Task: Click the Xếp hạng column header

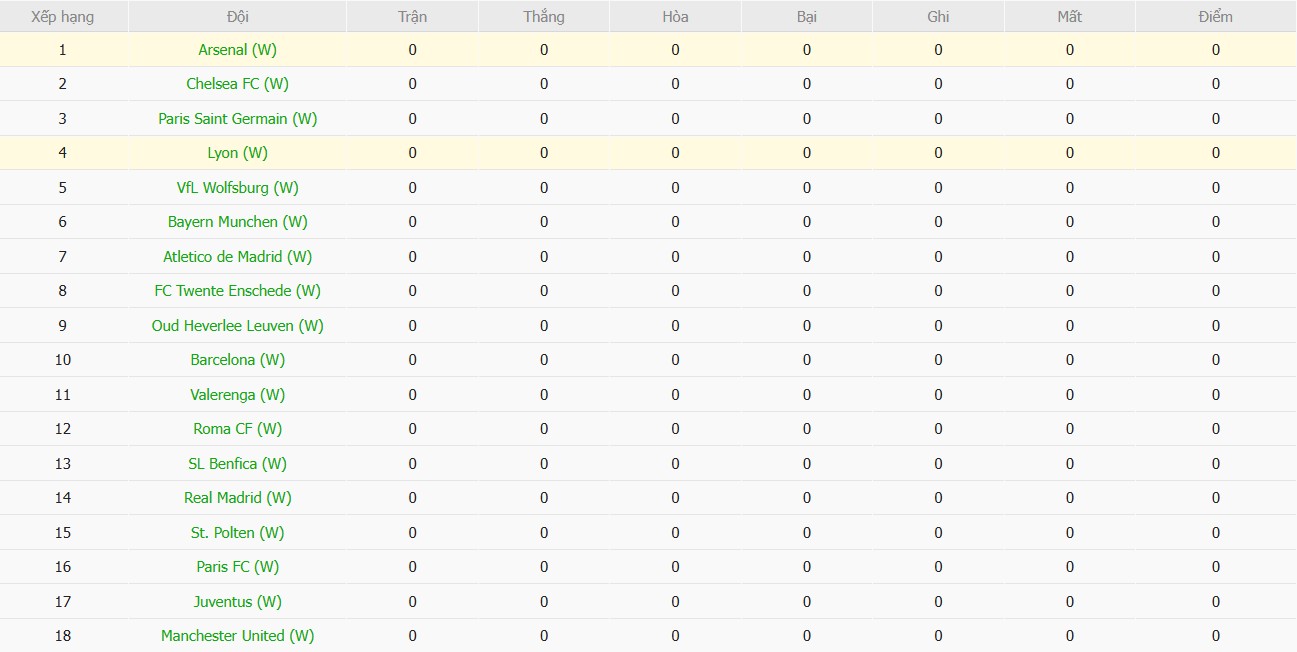Action: coord(63,17)
